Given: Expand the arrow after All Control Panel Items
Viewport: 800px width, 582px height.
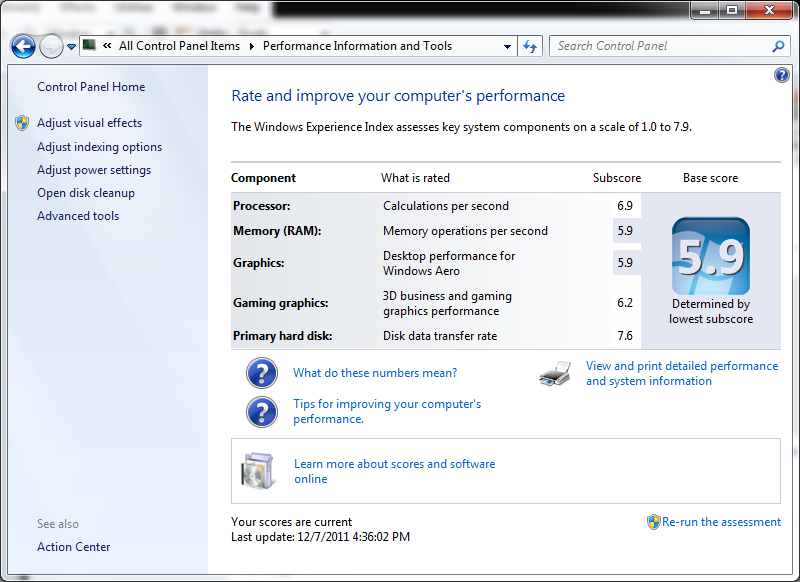Looking at the screenshot, I should 252,46.
